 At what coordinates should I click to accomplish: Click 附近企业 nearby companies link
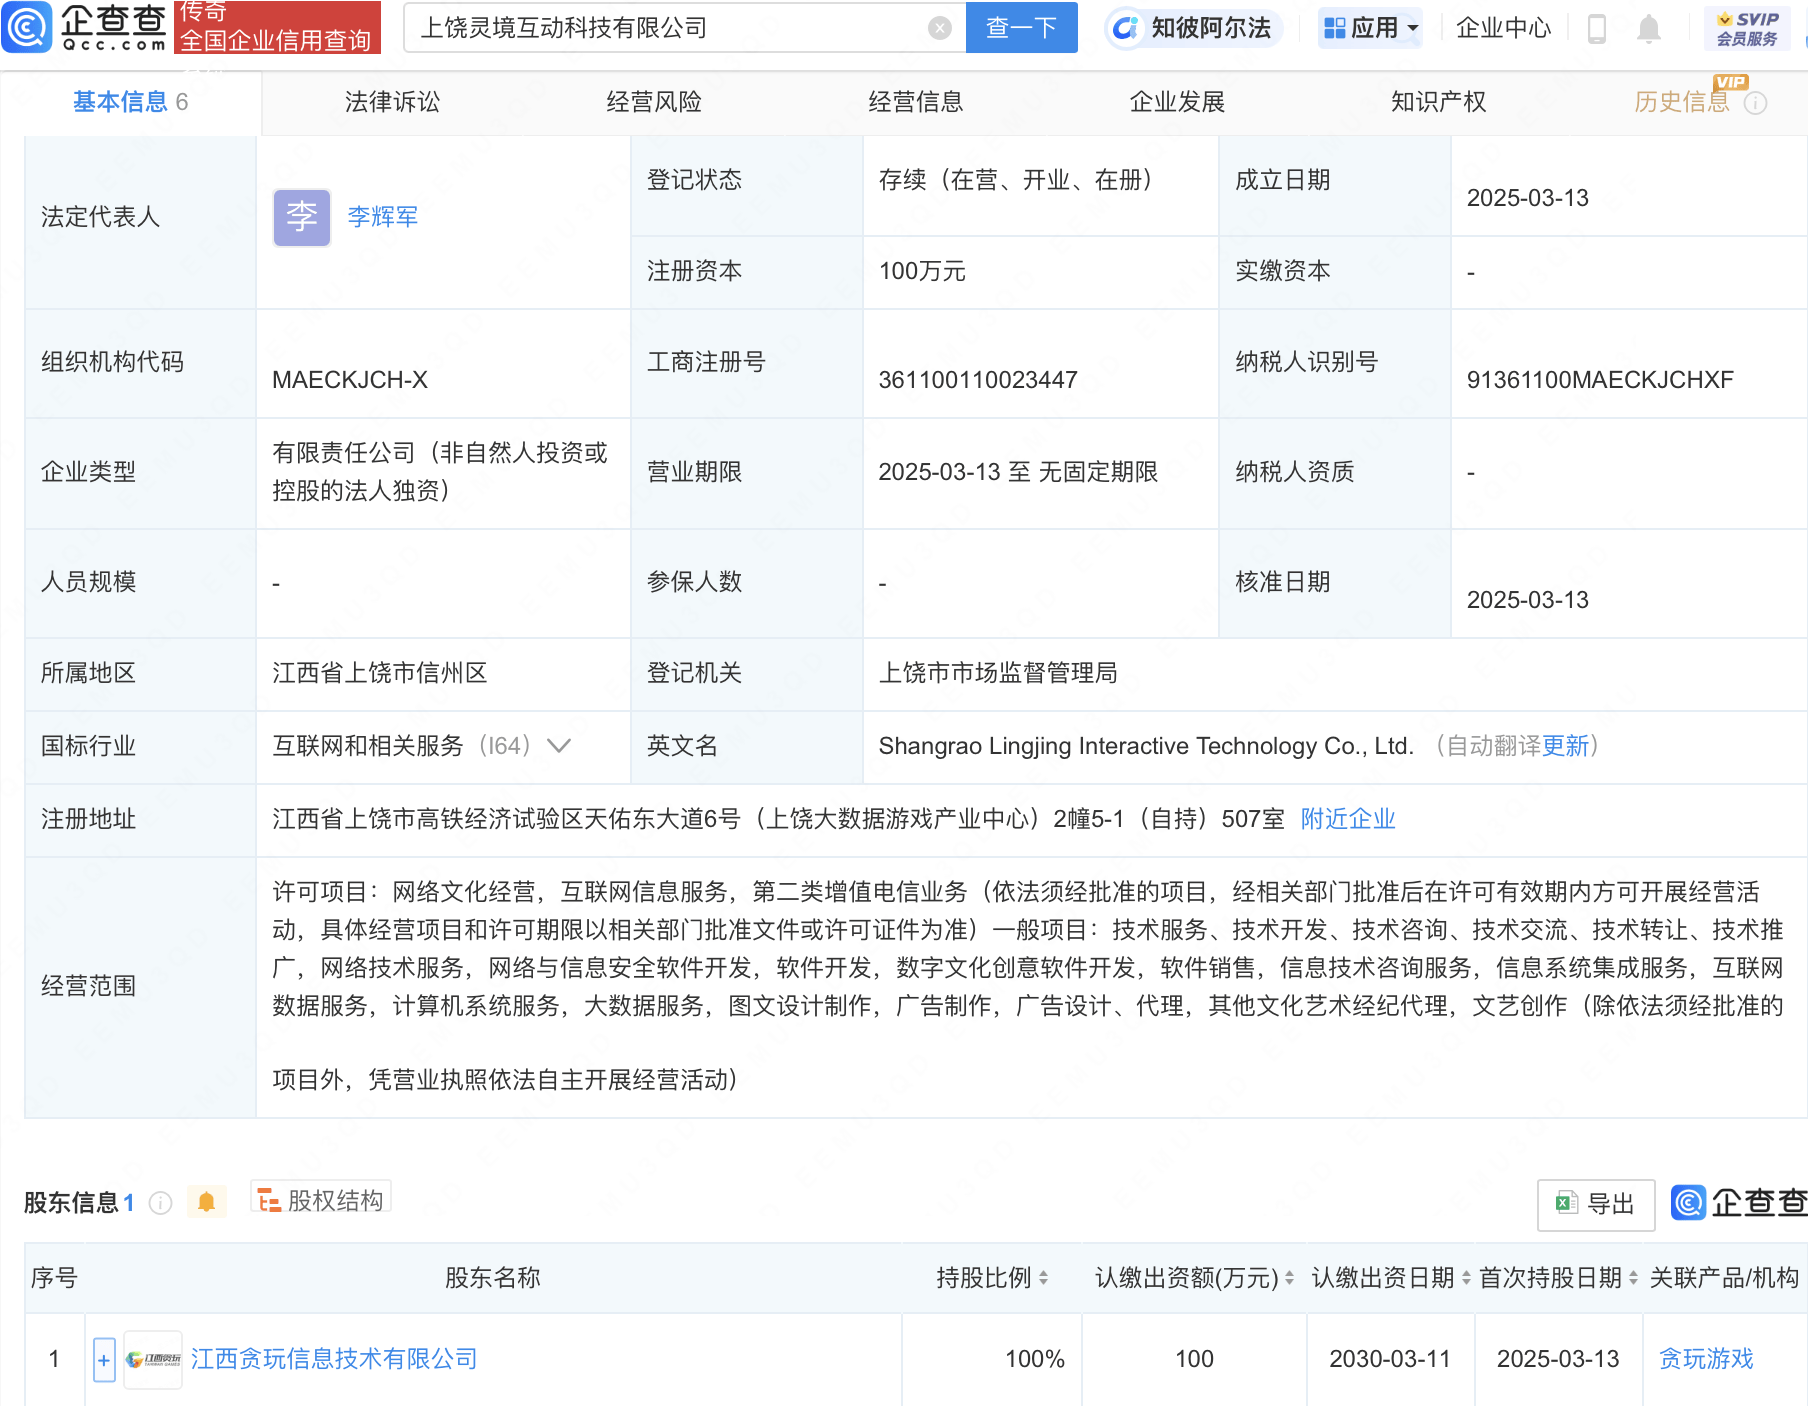[1348, 819]
